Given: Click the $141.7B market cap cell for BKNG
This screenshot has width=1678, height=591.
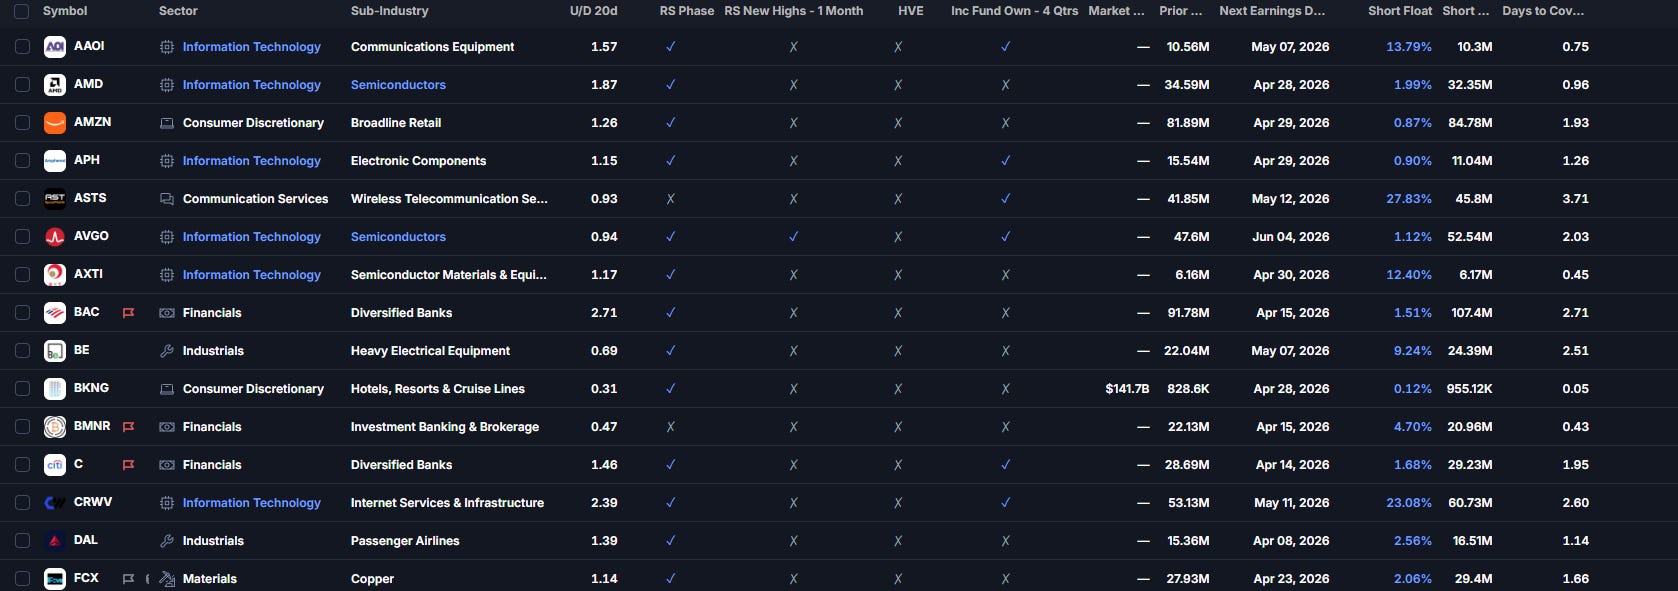Looking at the screenshot, I should coord(1127,389).
